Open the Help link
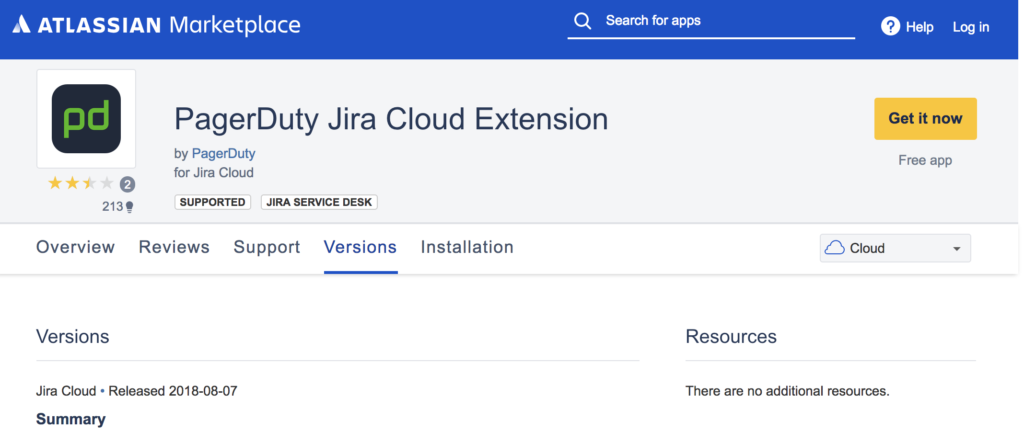The width and height of the screenshot is (1024, 432). coord(920,27)
